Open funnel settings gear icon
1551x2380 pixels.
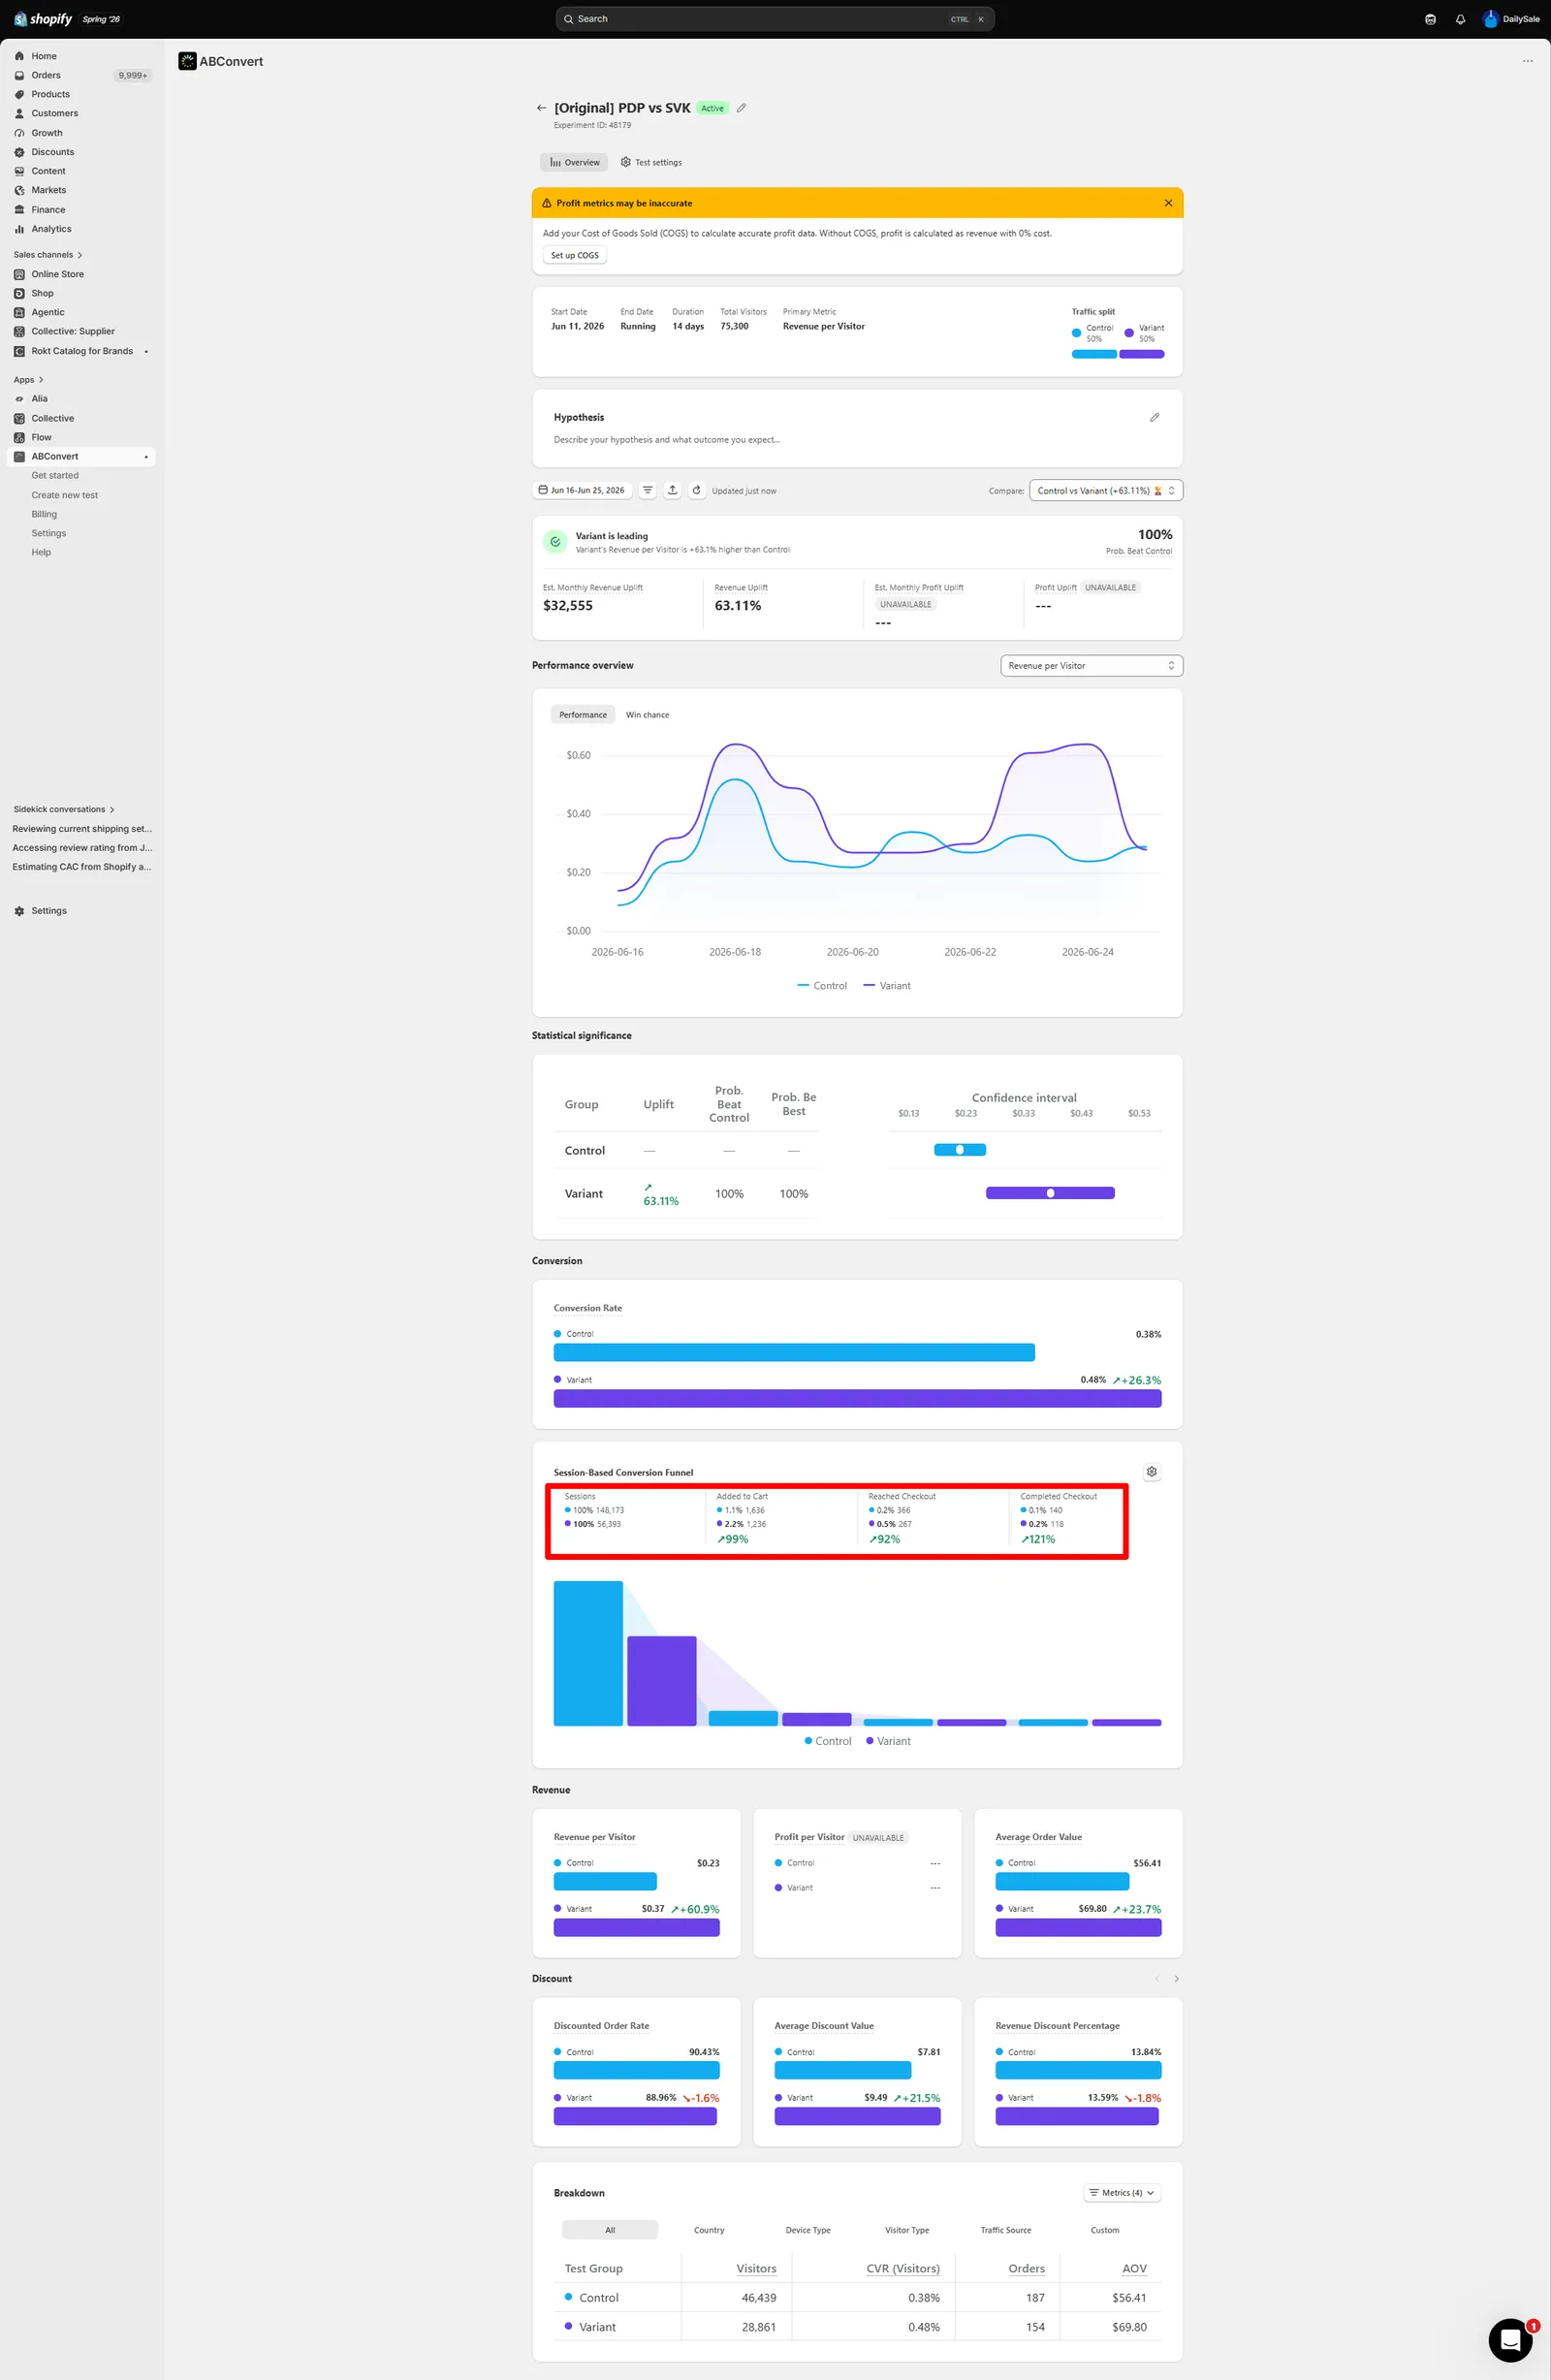click(1152, 1471)
